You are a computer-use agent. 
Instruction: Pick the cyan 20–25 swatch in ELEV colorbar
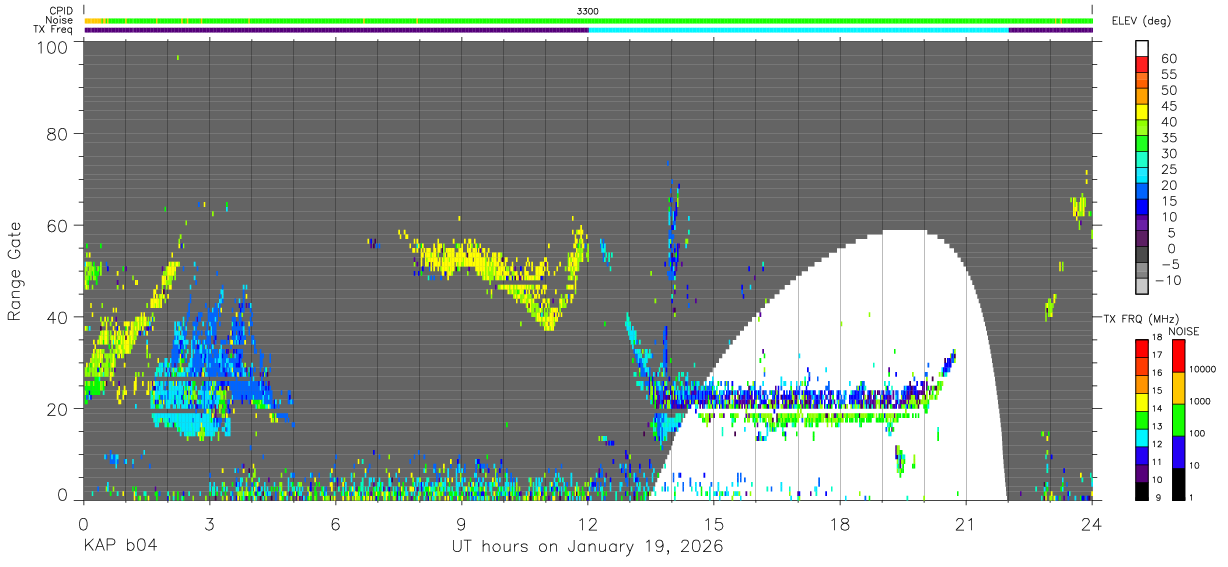1142,177
